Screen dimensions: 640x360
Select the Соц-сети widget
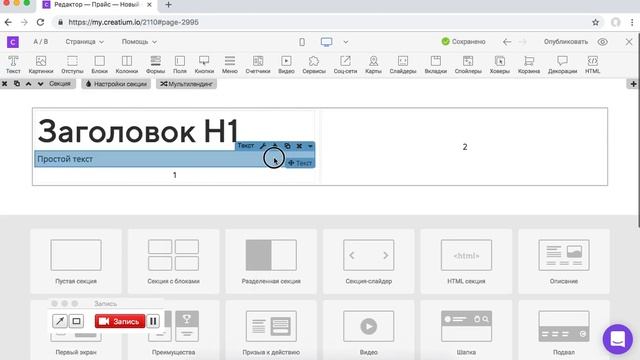click(x=345, y=64)
